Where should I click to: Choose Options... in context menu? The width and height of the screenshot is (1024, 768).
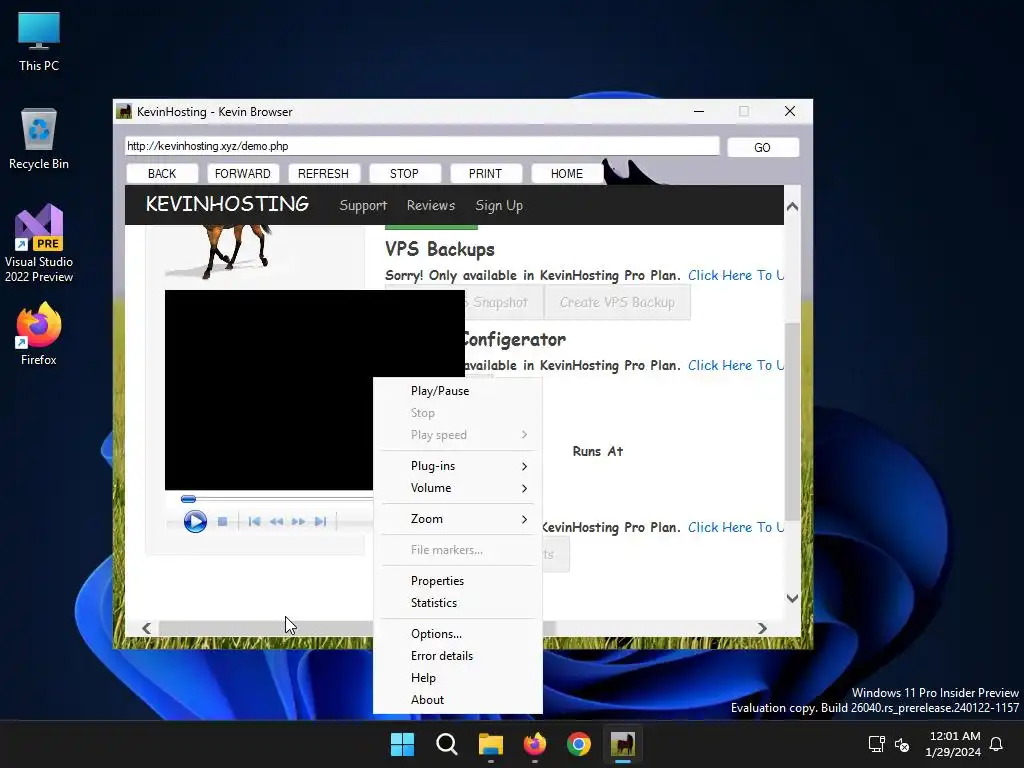click(x=458, y=633)
